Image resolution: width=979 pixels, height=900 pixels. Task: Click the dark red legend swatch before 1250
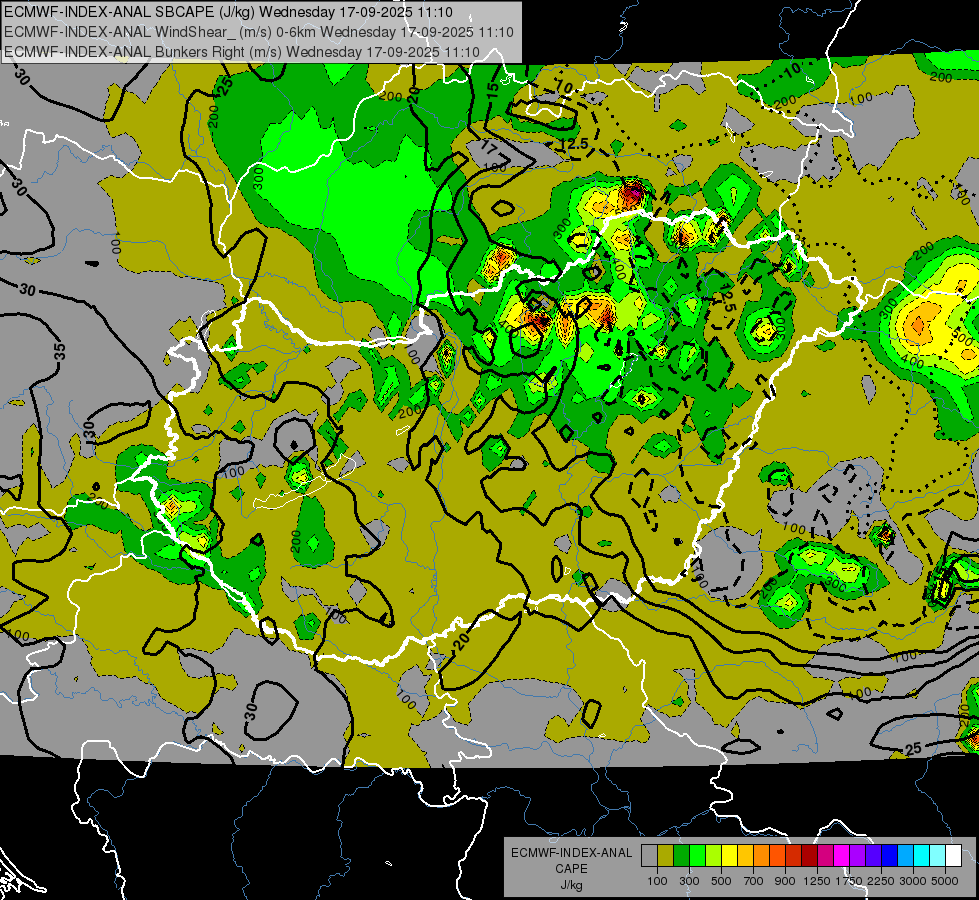point(809,855)
